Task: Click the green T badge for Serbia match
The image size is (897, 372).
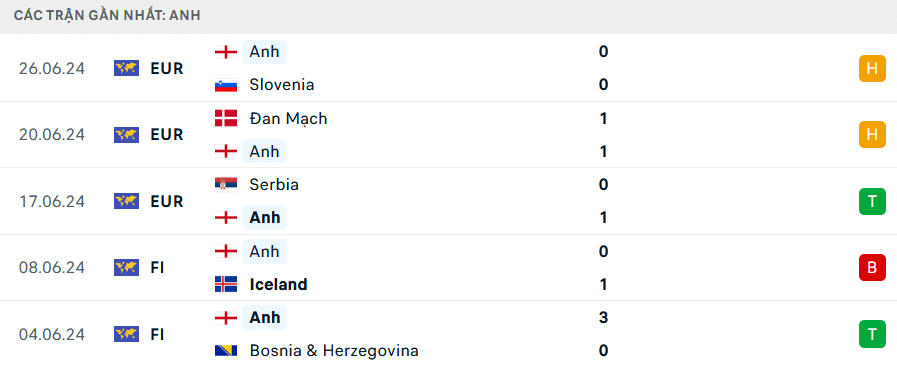Action: 872,201
